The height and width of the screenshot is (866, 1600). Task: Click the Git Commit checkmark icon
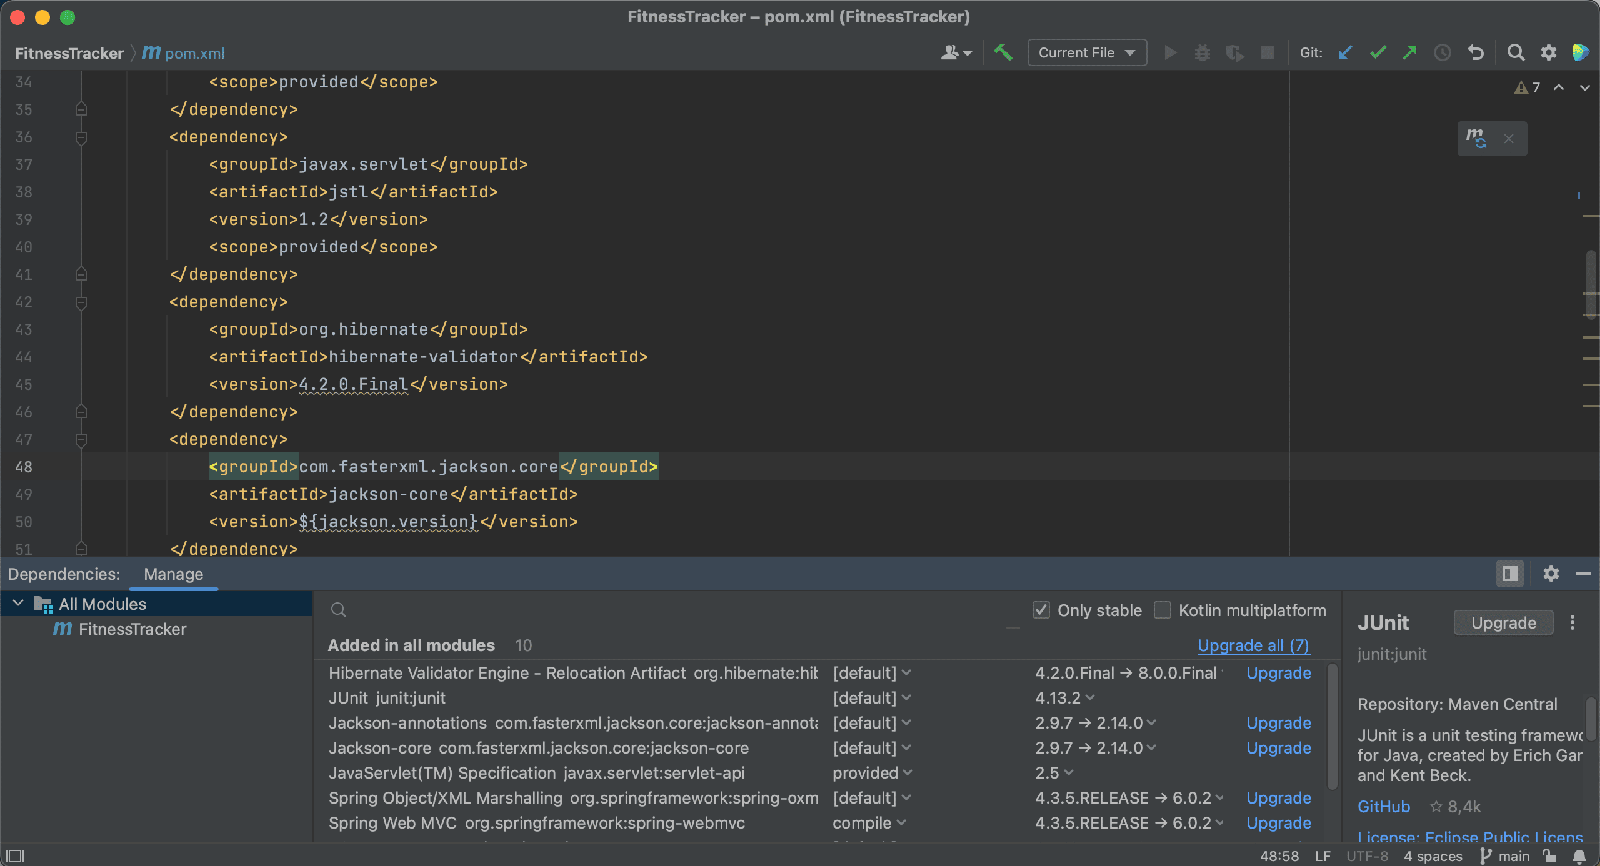(x=1378, y=52)
